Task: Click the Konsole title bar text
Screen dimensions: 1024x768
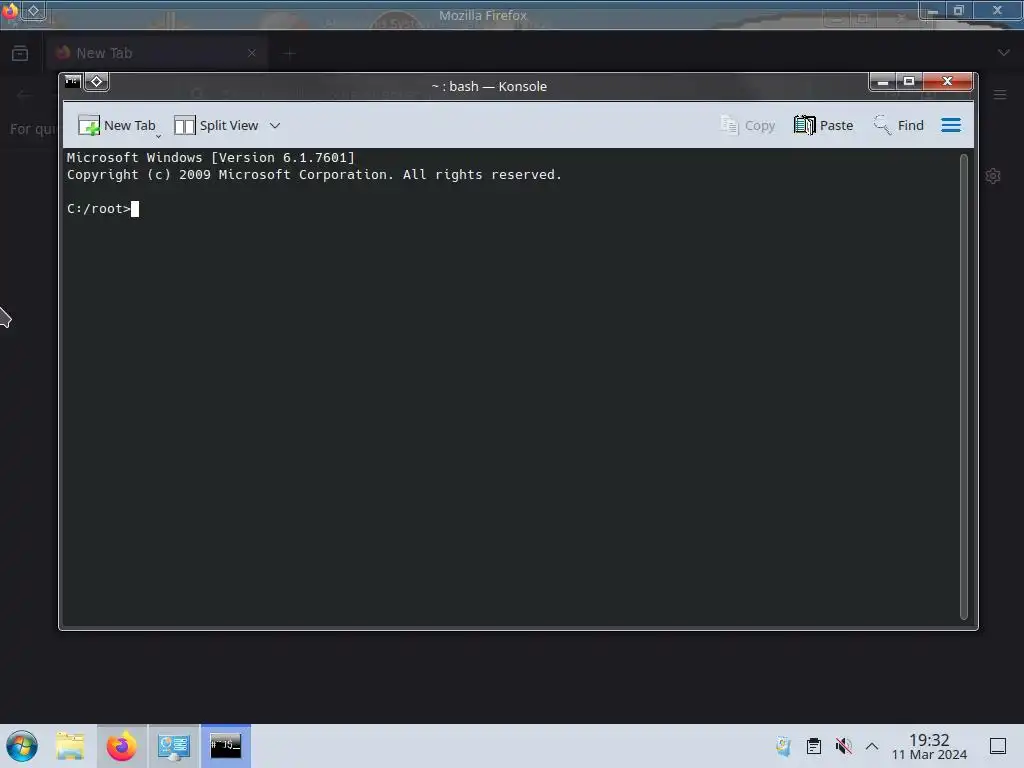Action: pos(489,86)
